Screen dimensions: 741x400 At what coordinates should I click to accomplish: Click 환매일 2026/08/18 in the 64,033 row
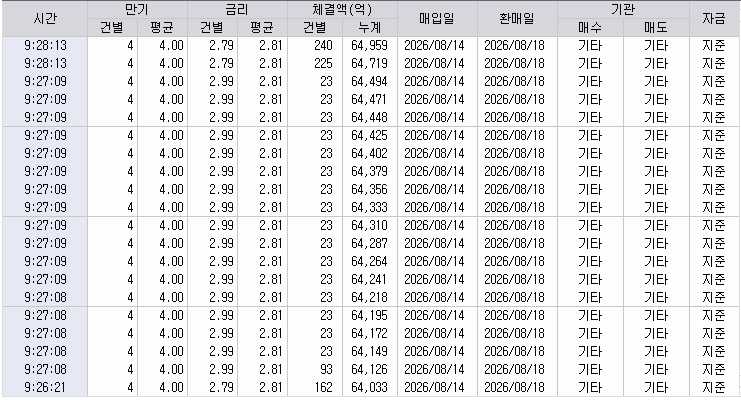[x=514, y=388]
